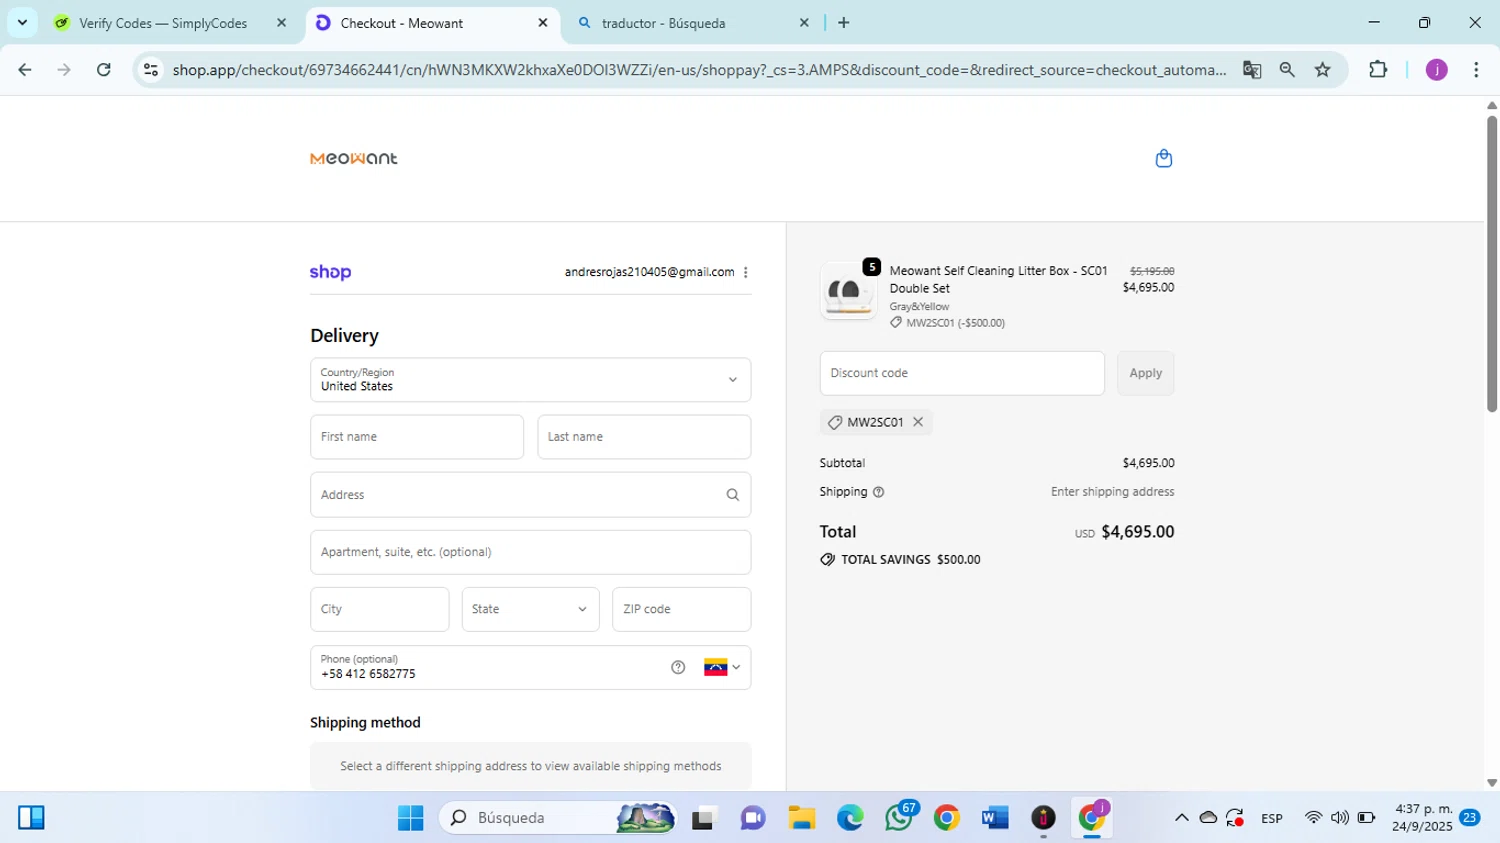Screen dimensions: 1500x843
Task: Open WhatsApp from taskbar
Action: [899, 818]
